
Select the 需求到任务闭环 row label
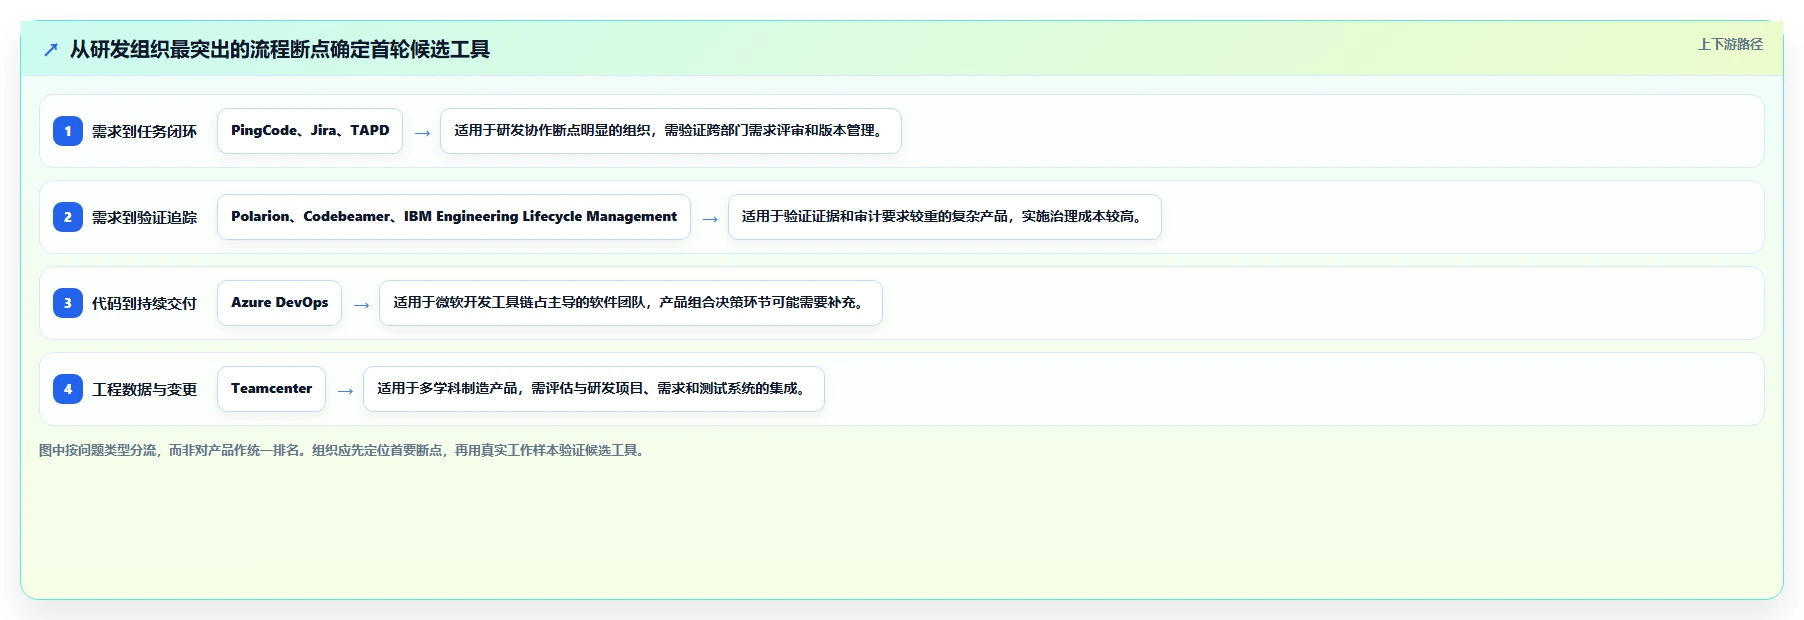(145, 132)
